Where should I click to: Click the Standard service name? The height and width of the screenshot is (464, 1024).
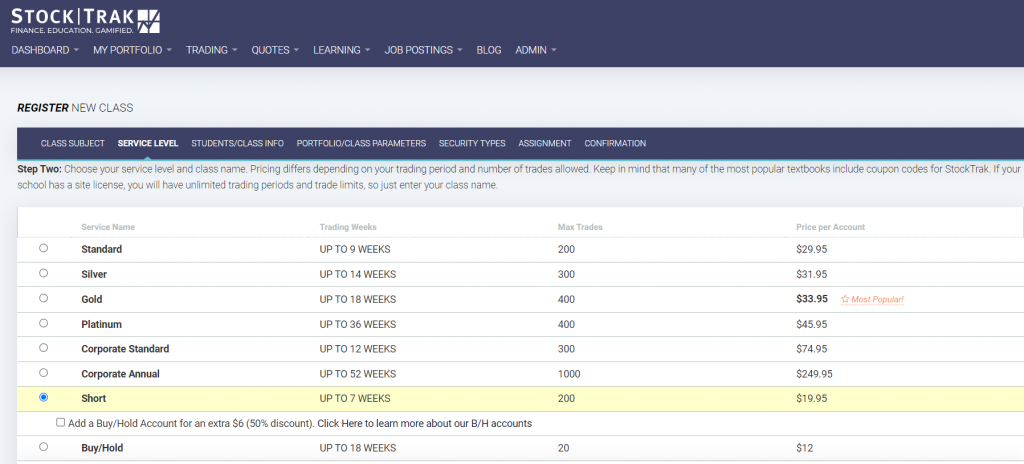point(101,249)
